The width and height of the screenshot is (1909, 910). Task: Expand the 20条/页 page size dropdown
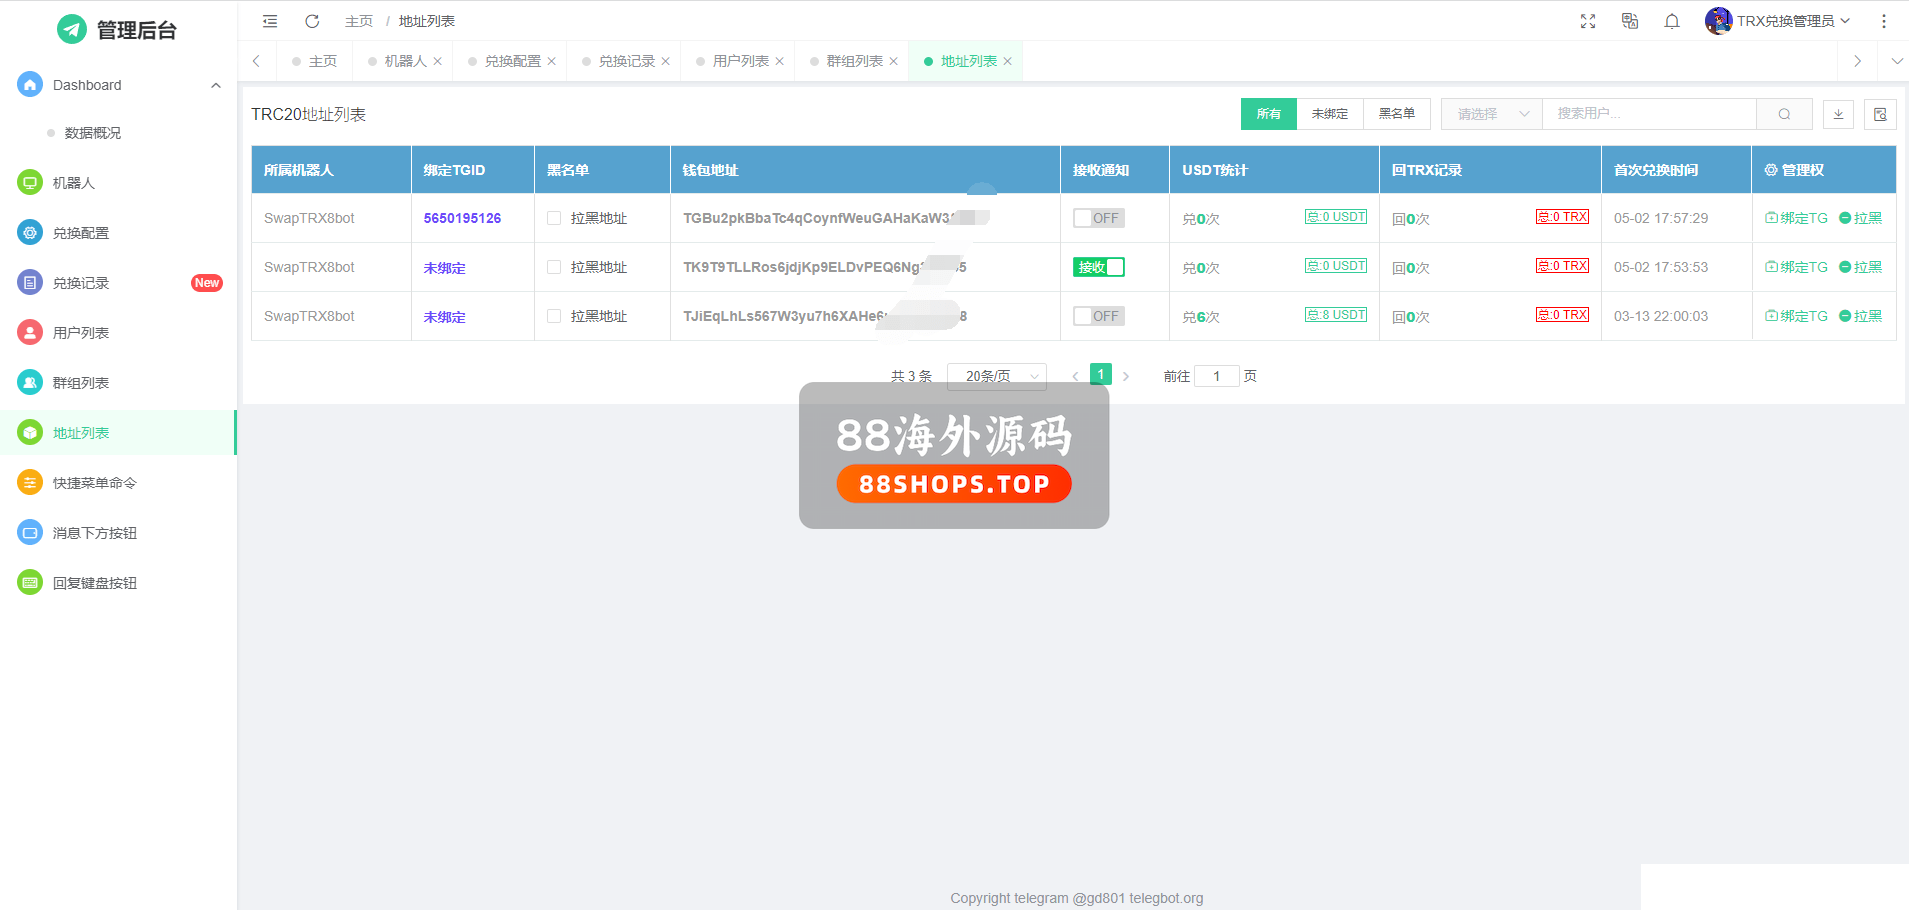pos(996,376)
